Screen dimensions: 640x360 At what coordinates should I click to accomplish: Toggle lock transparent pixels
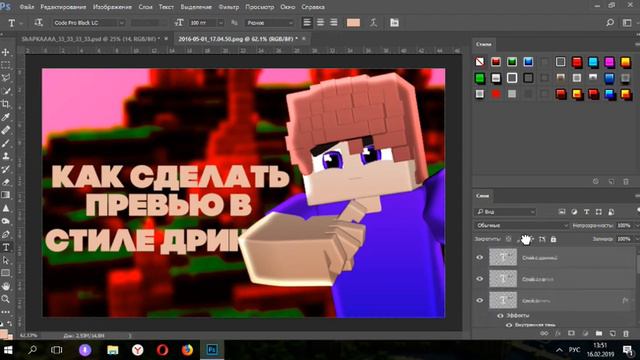(509, 239)
